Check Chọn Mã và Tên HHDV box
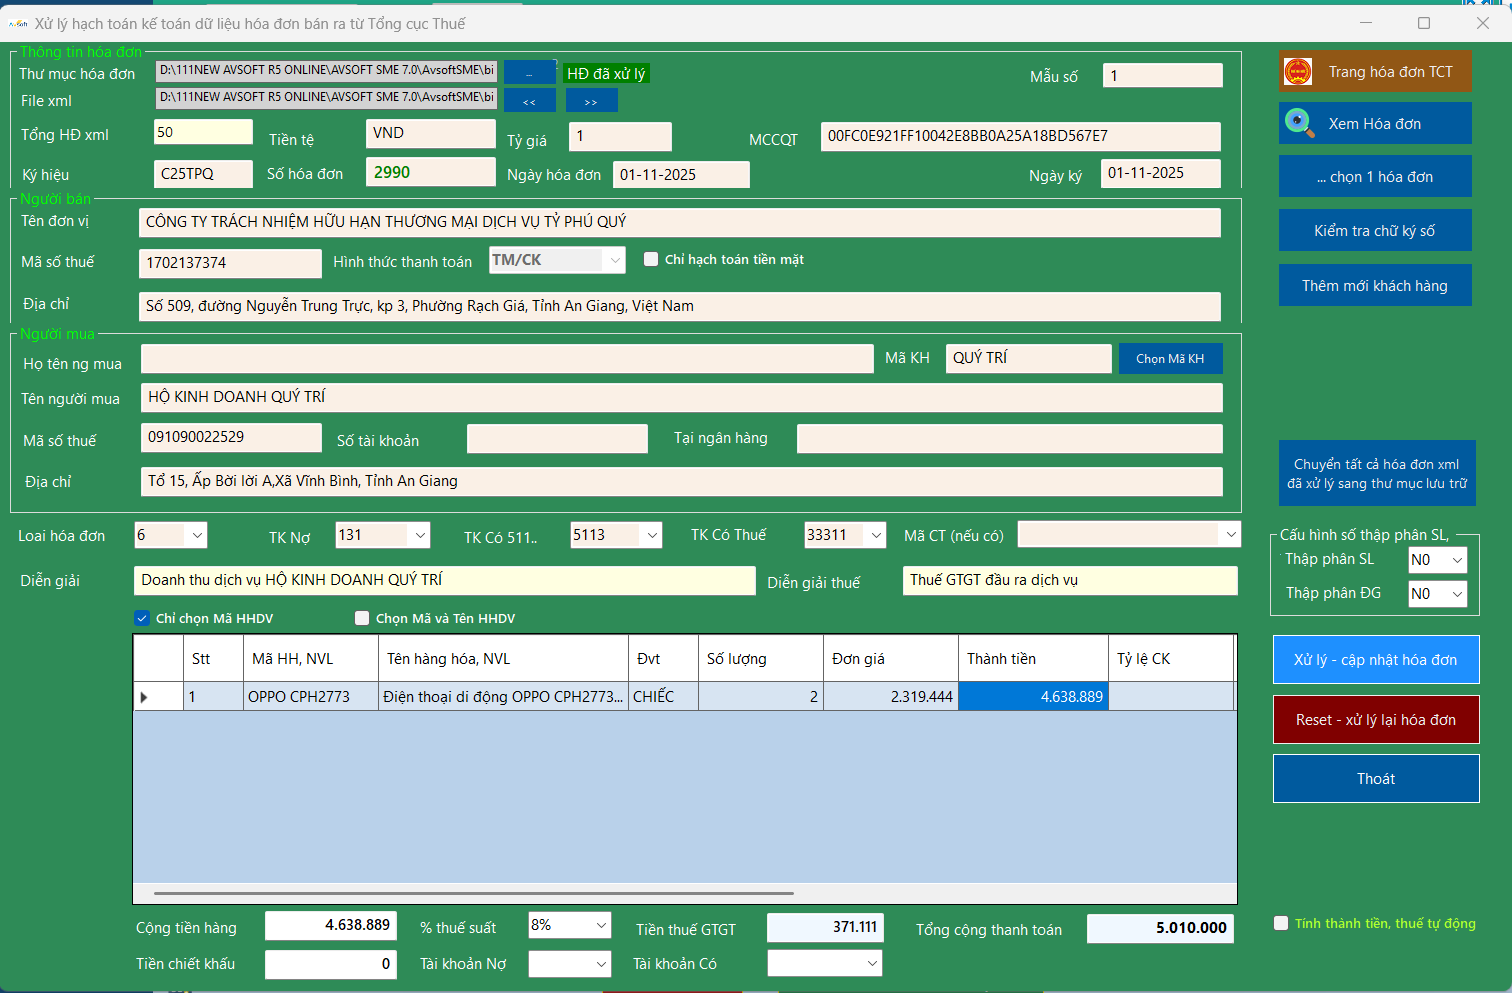This screenshot has height=993, width=1512. 362,619
